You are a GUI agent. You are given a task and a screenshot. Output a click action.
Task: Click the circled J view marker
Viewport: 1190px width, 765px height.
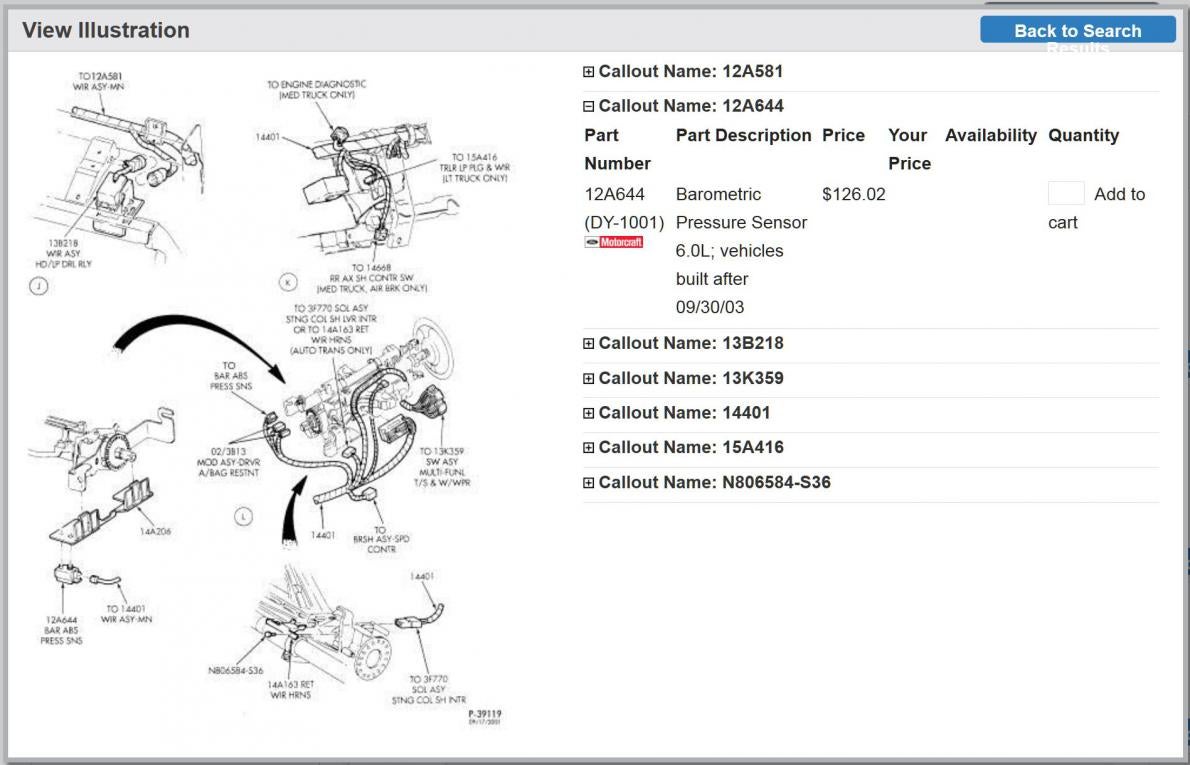coord(39,286)
